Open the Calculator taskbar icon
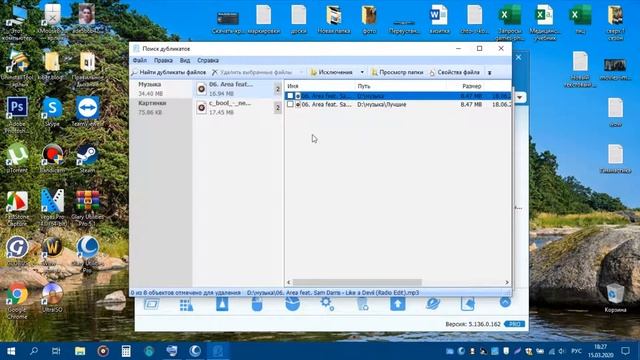Image resolution: width=640 pixels, height=360 pixels. (x=126, y=351)
